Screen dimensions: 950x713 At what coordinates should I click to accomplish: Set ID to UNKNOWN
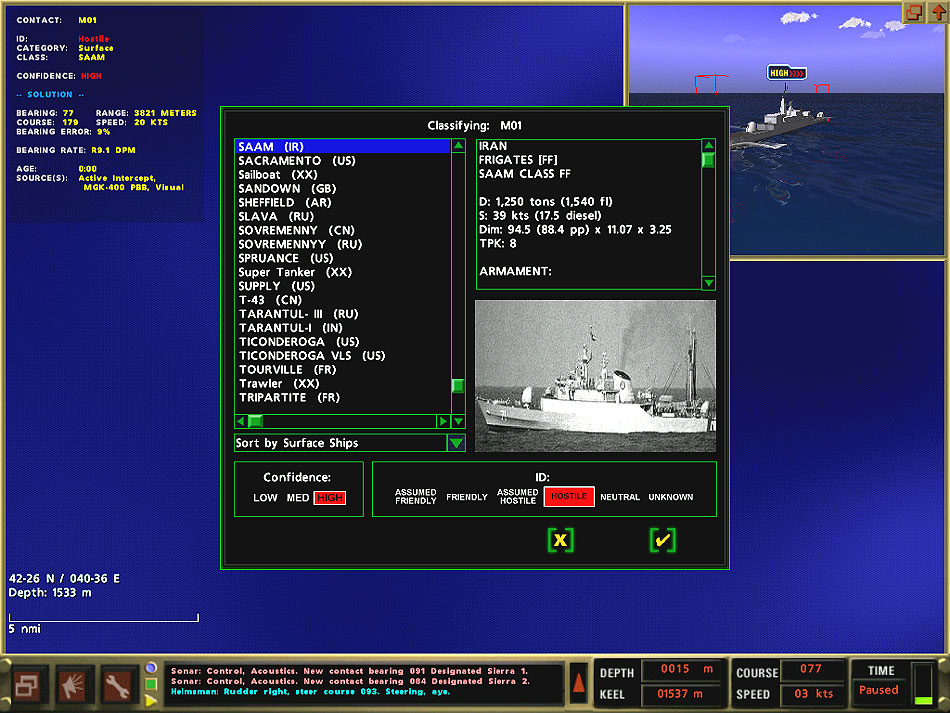pos(671,497)
